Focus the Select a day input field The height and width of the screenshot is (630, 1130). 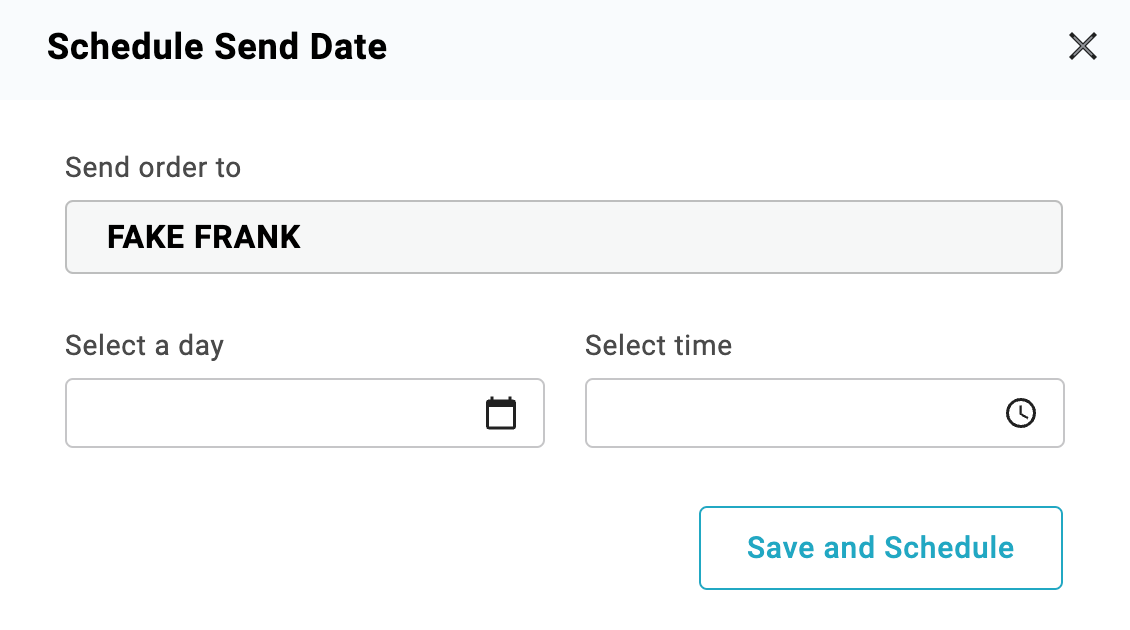(x=270, y=413)
